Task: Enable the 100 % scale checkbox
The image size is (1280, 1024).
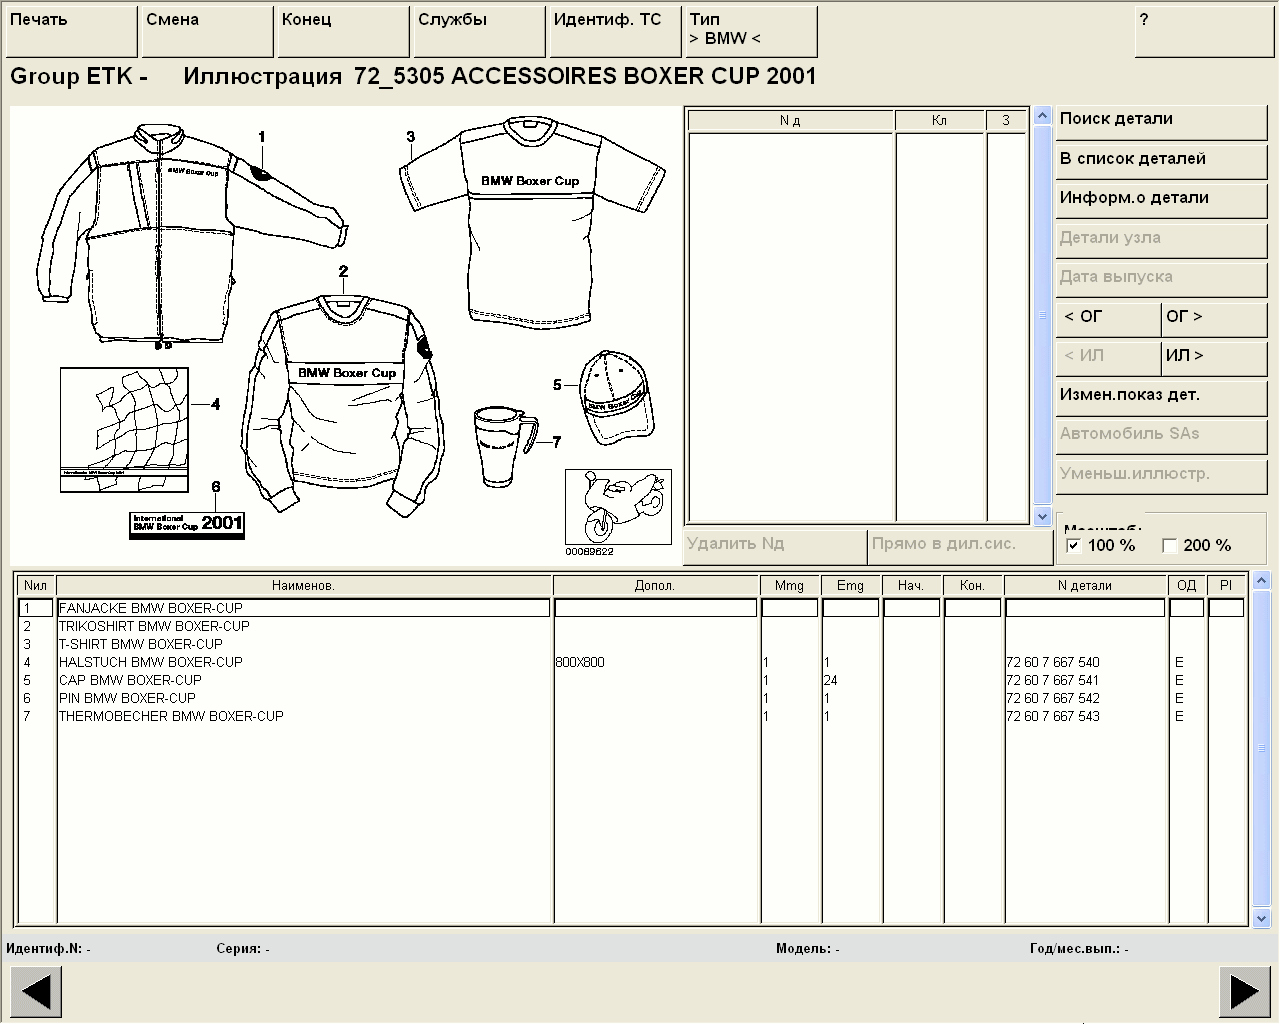Action: pyautogui.click(x=1073, y=546)
